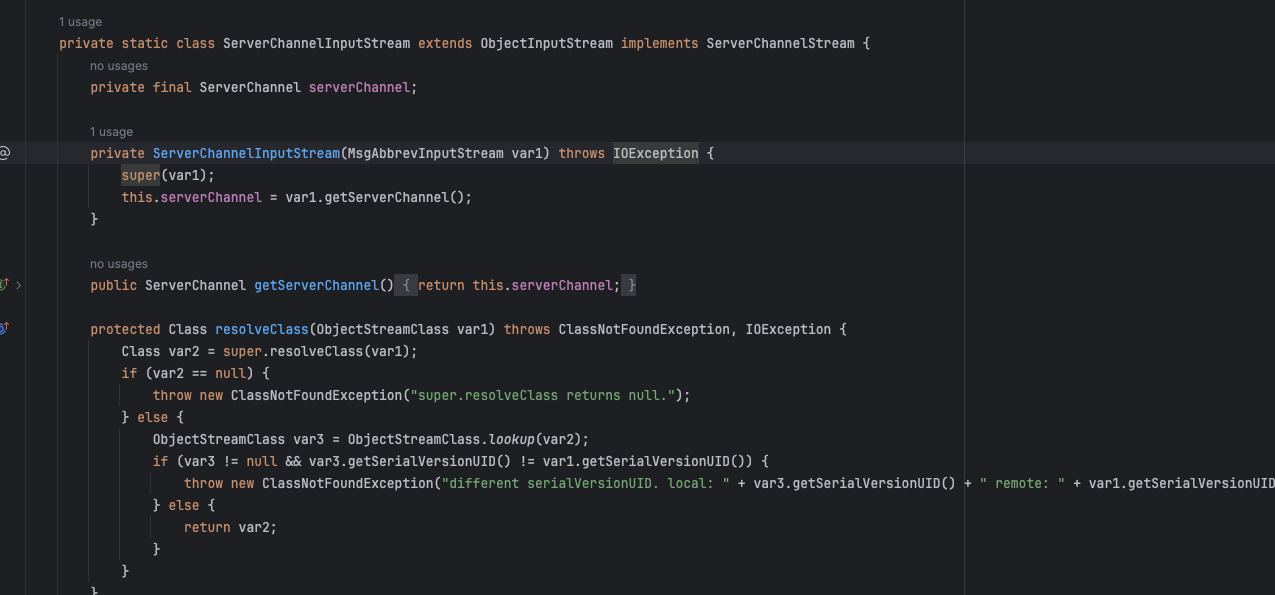Click the 'return var2;' statement
This screenshot has width=1275, height=595.
point(230,528)
